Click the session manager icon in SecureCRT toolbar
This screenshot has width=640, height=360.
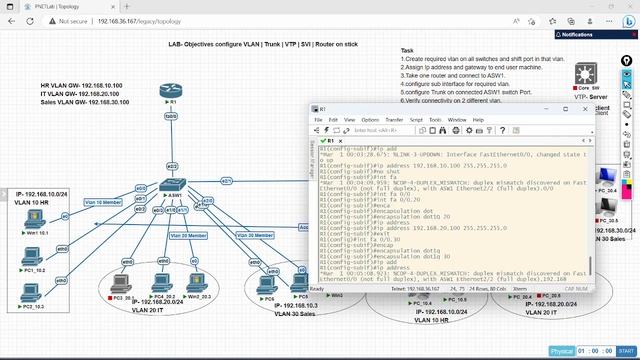click(x=317, y=130)
